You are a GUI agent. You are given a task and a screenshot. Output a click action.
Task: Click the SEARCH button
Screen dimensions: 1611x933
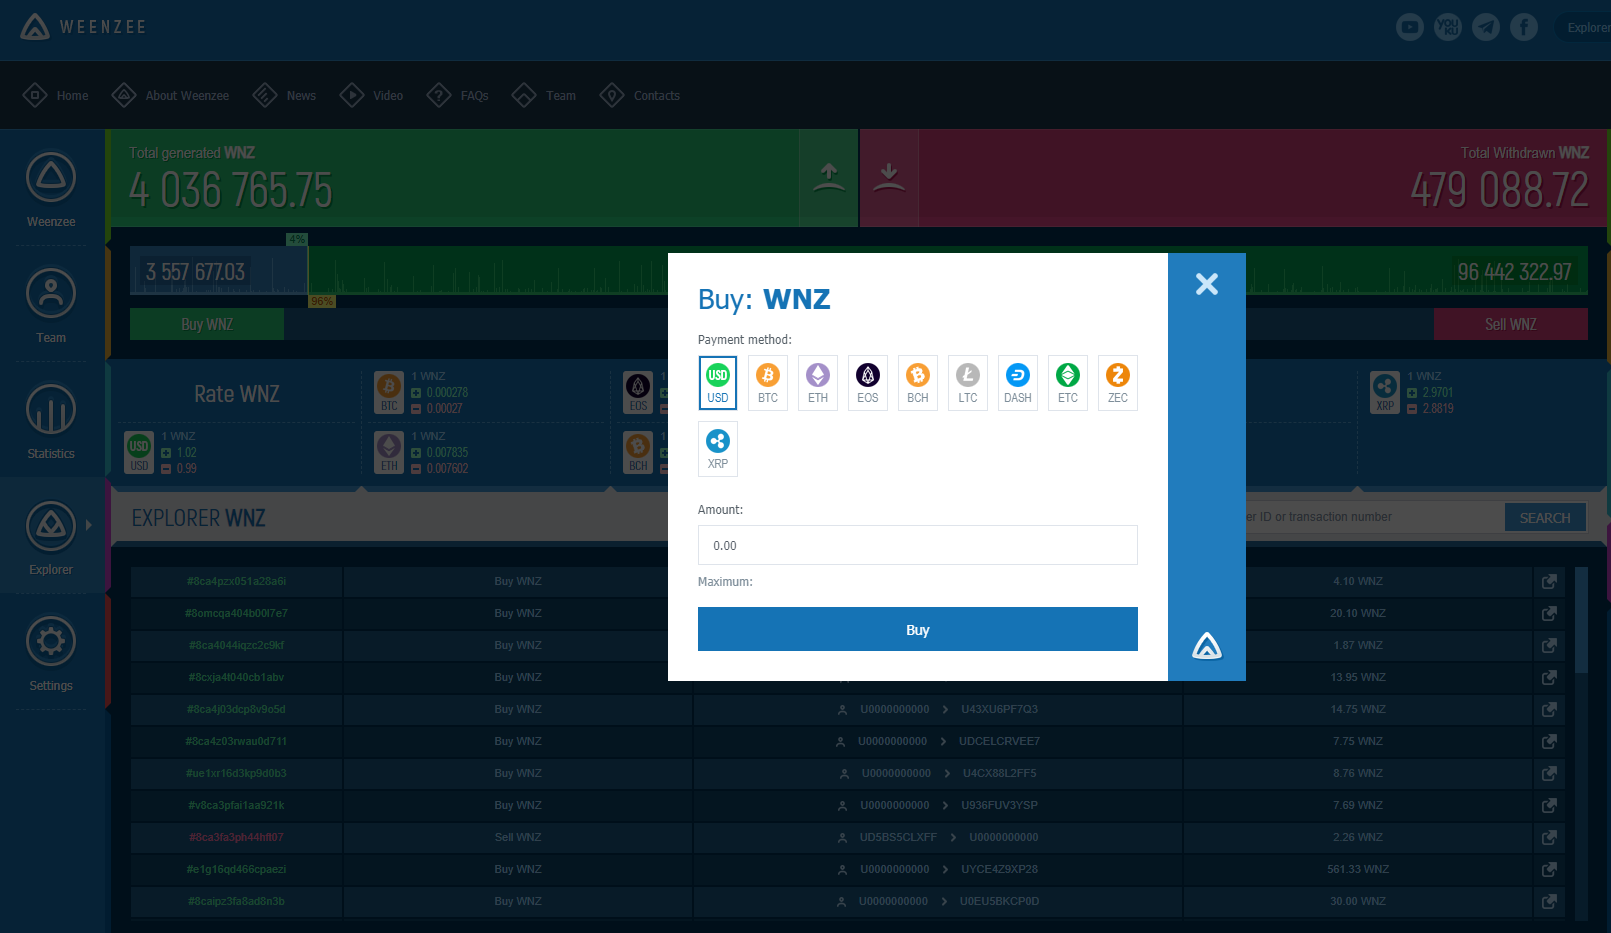click(x=1545, y=518)
